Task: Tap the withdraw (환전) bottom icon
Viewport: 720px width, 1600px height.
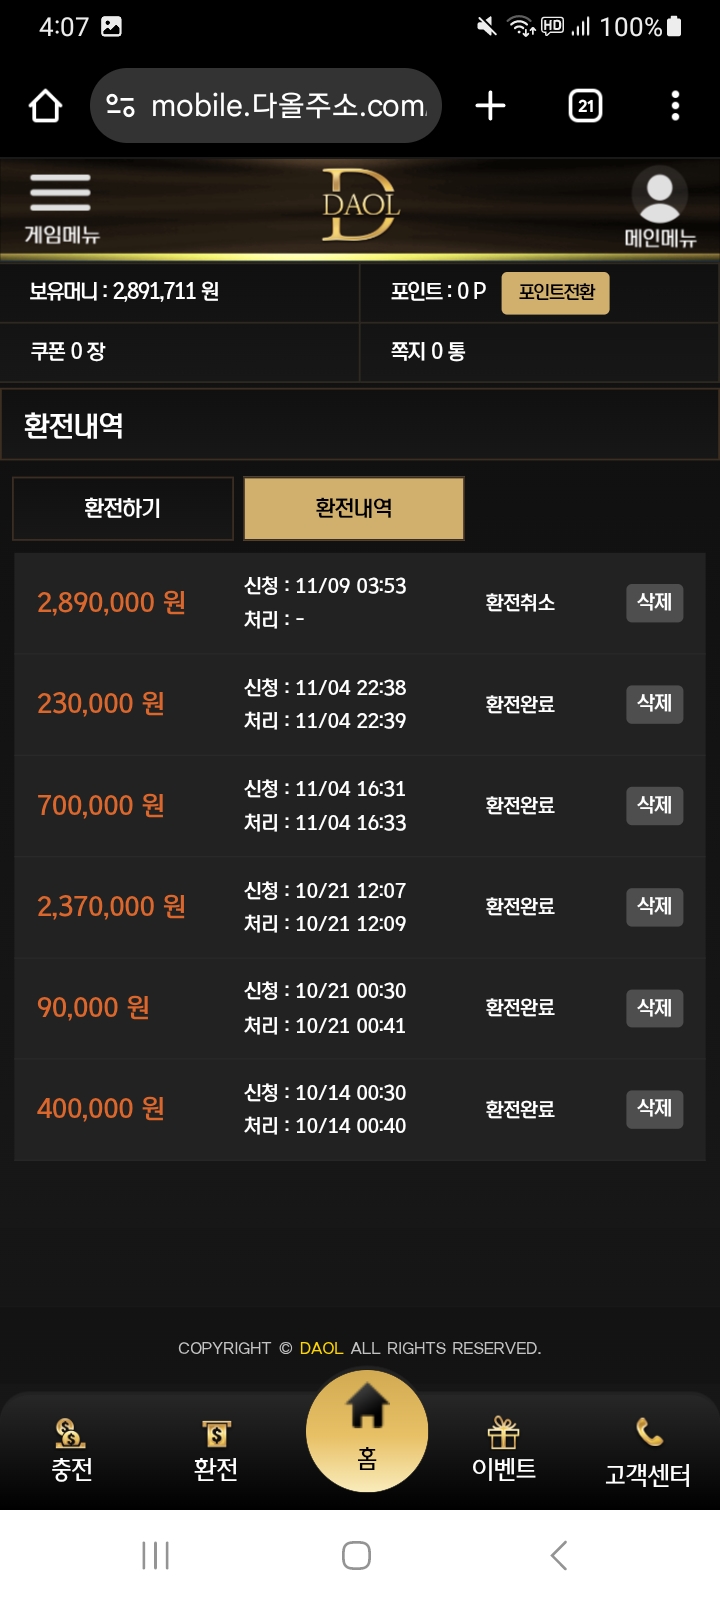Action: (x=215, y=1449)
